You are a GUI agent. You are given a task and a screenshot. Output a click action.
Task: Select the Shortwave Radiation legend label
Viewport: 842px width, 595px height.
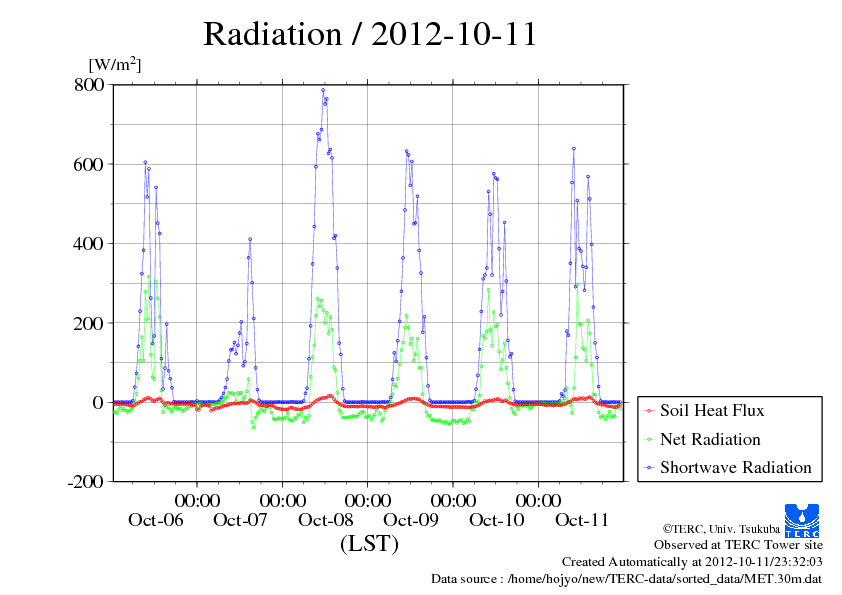[x=735, y=468]
